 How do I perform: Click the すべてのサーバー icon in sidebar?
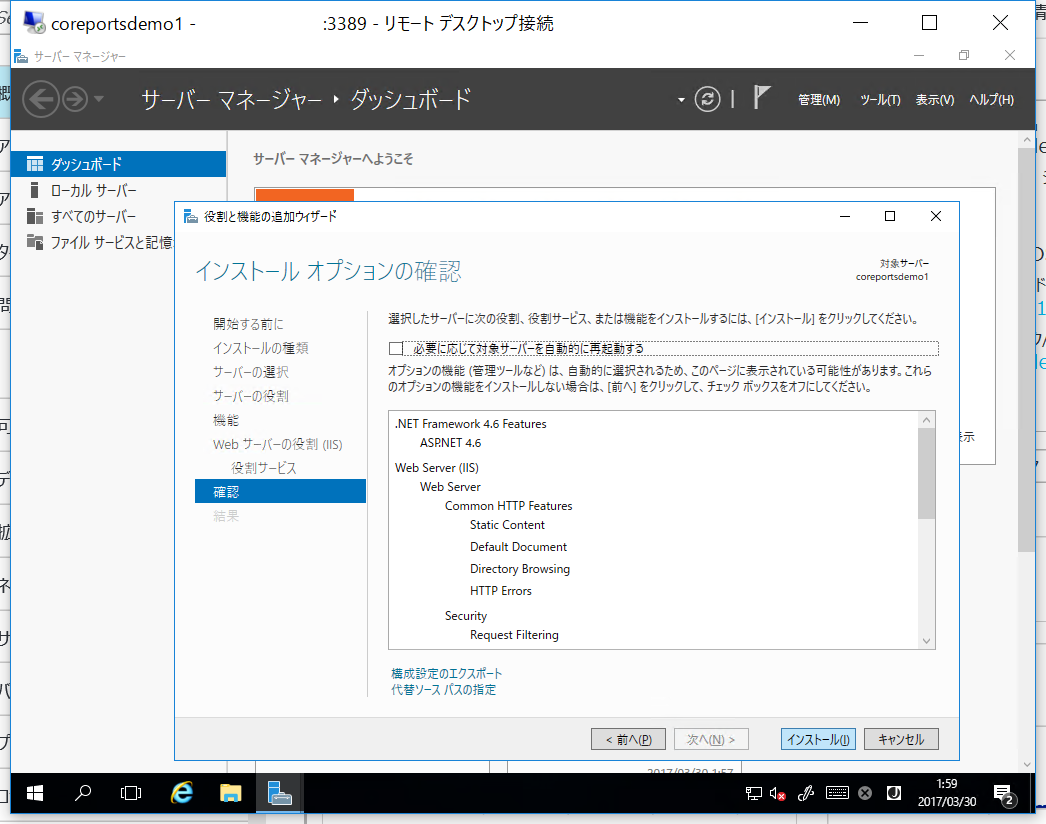click(x=35, y=217)
